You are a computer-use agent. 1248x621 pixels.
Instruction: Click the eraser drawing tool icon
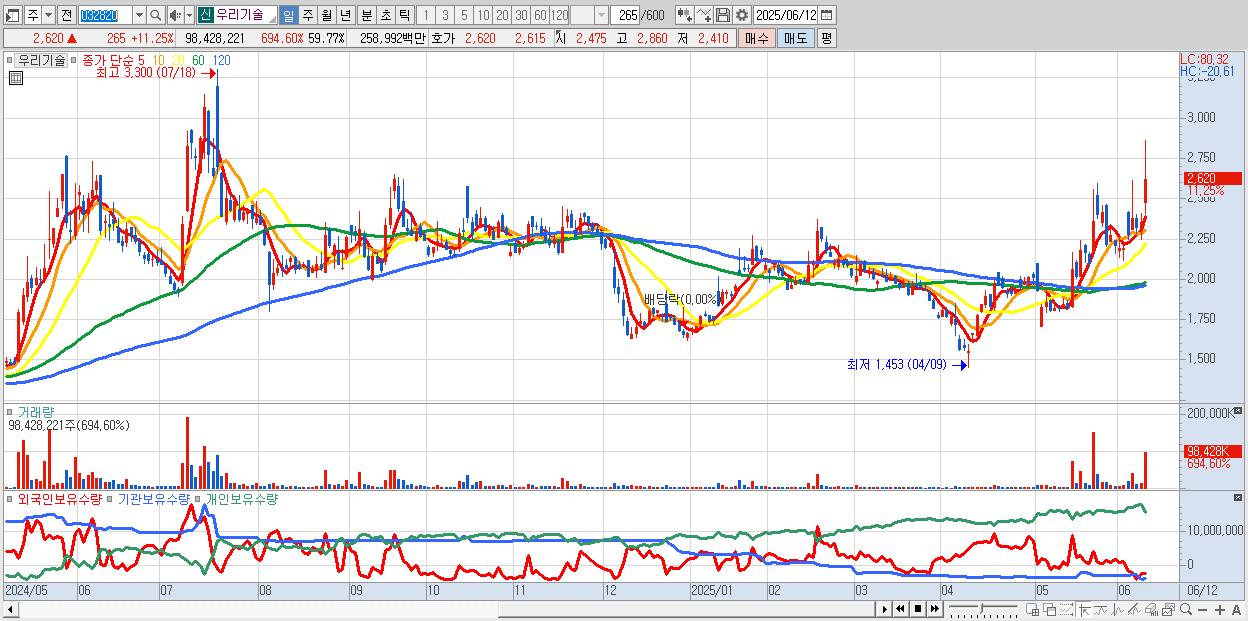[1134, 609]
